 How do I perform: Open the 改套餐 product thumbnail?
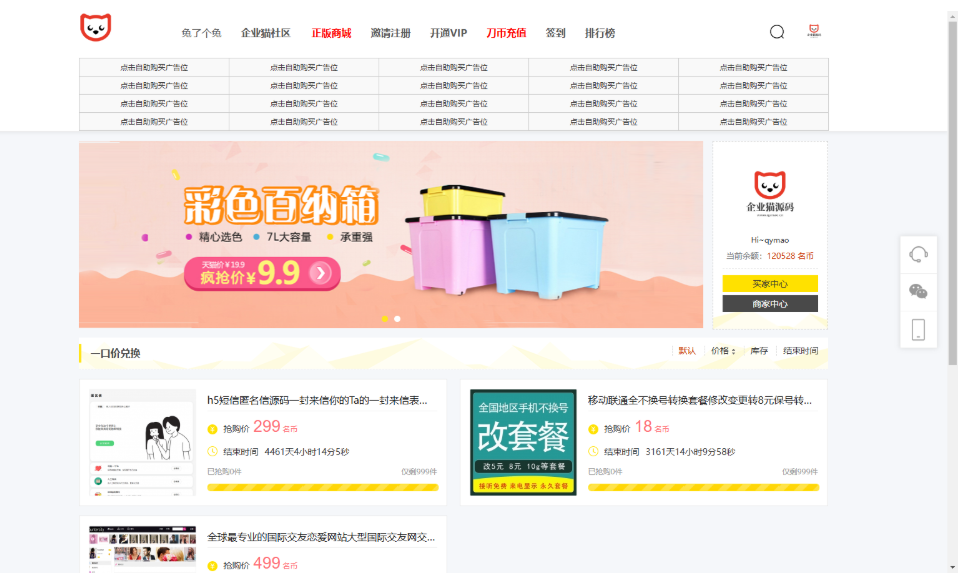click(523, 442)
